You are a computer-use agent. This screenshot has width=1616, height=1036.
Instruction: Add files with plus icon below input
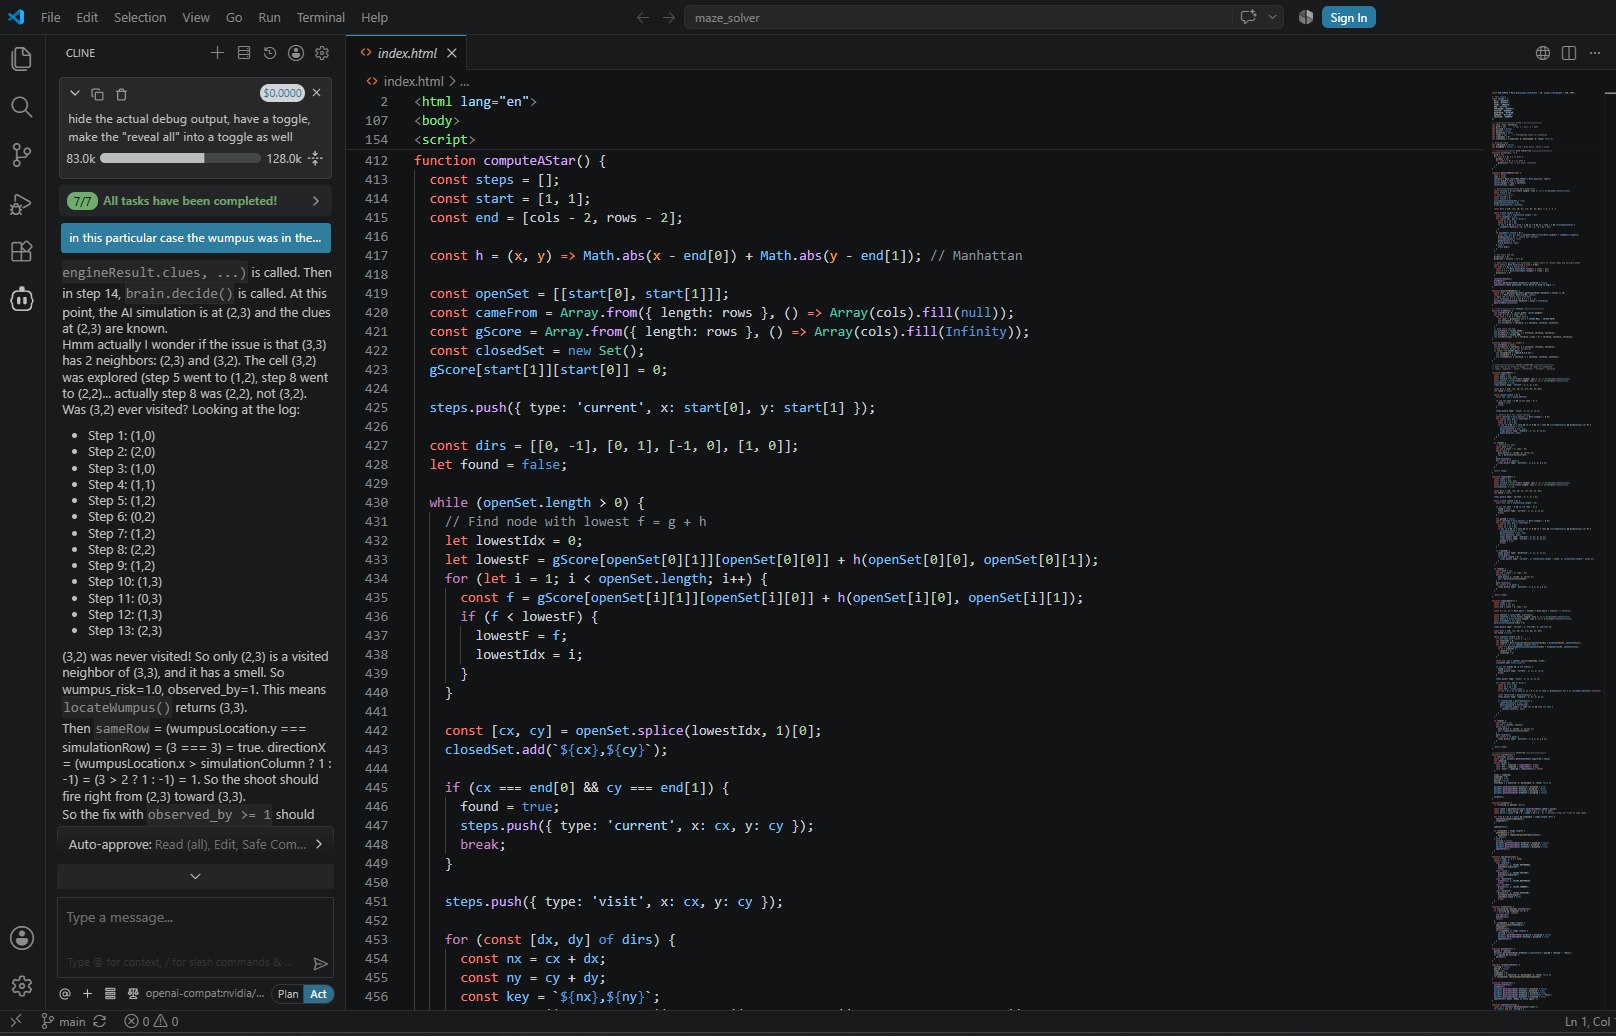pyautogui.click(x=87, y=994)
